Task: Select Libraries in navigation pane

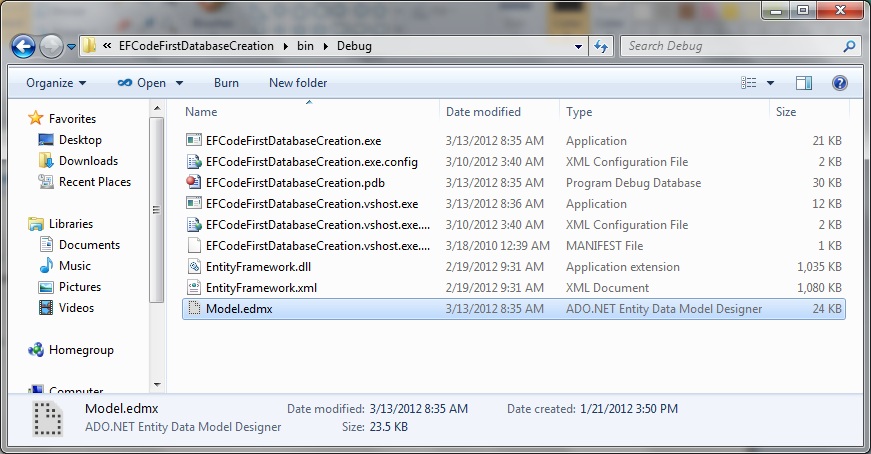Action: click(71, 223)
